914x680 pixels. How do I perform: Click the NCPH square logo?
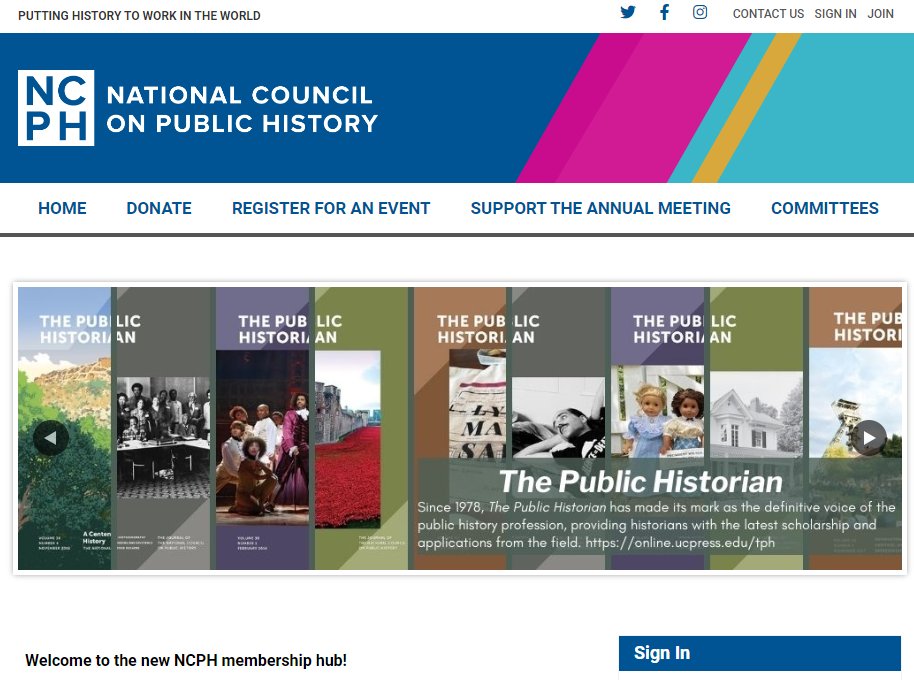click(x=56, y=108)
